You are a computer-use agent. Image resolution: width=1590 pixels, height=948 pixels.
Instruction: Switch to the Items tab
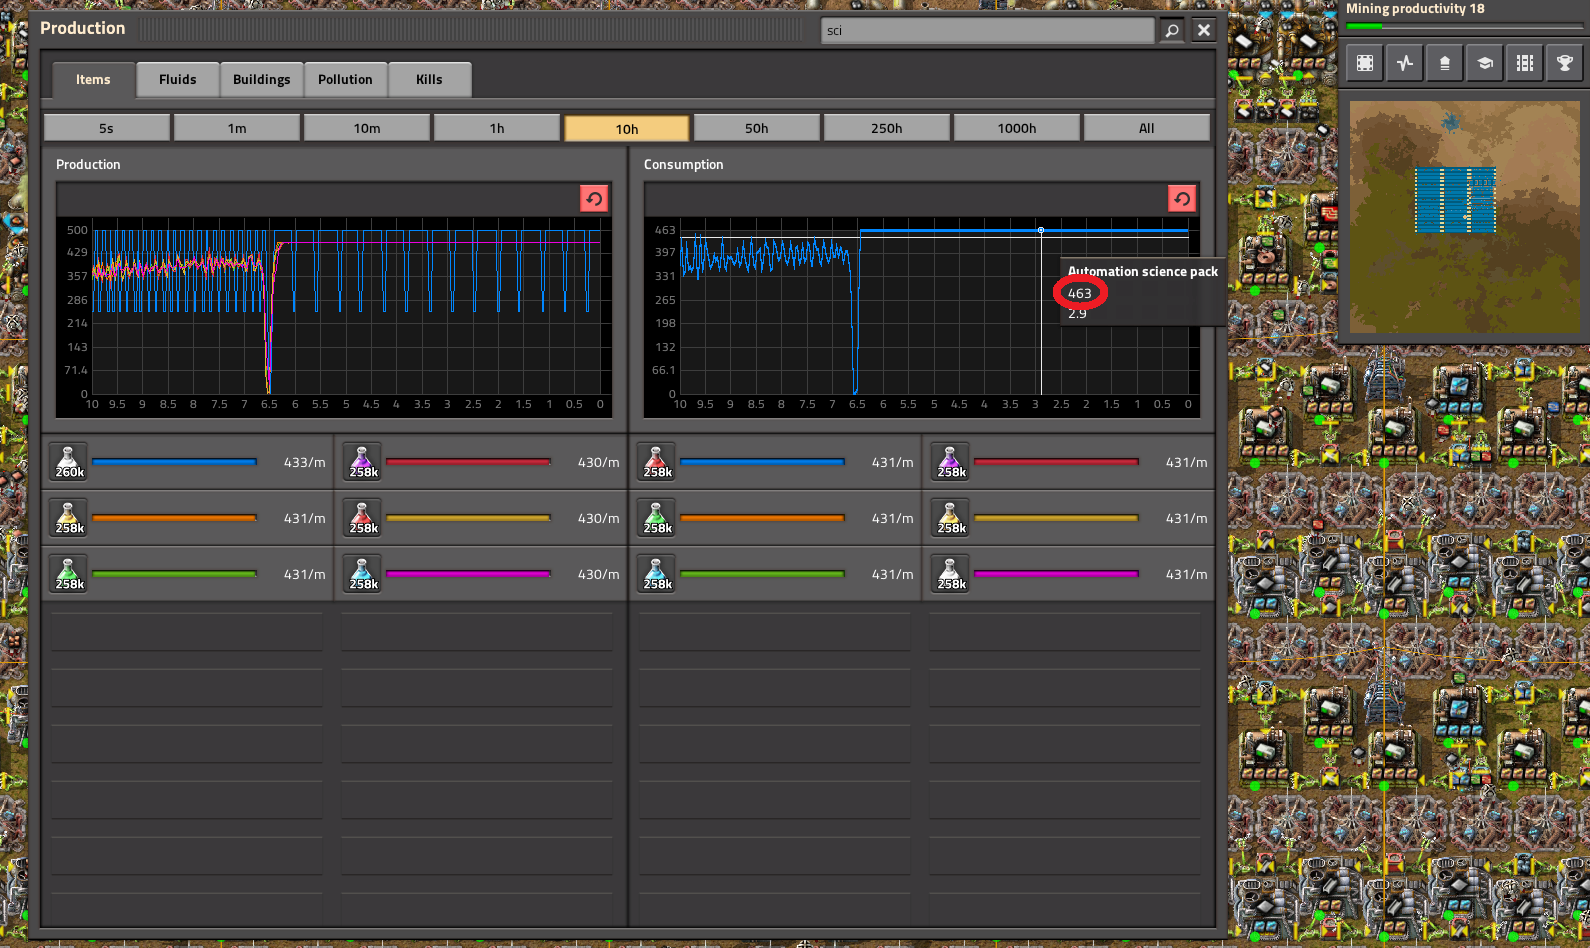[x=93, y=80]
